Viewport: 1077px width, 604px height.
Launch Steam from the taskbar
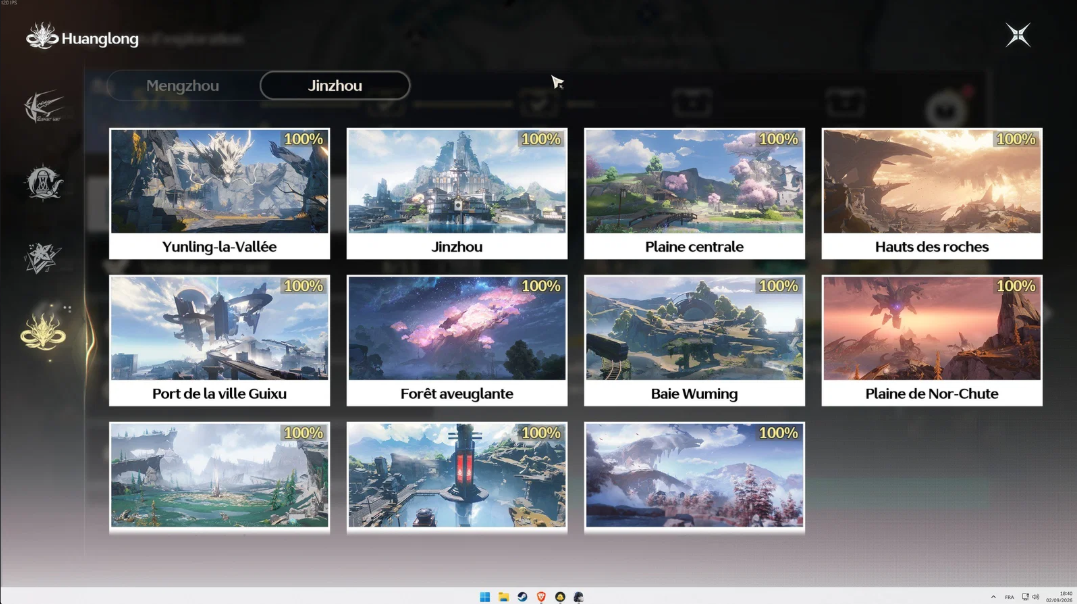[x=523, y=596]
